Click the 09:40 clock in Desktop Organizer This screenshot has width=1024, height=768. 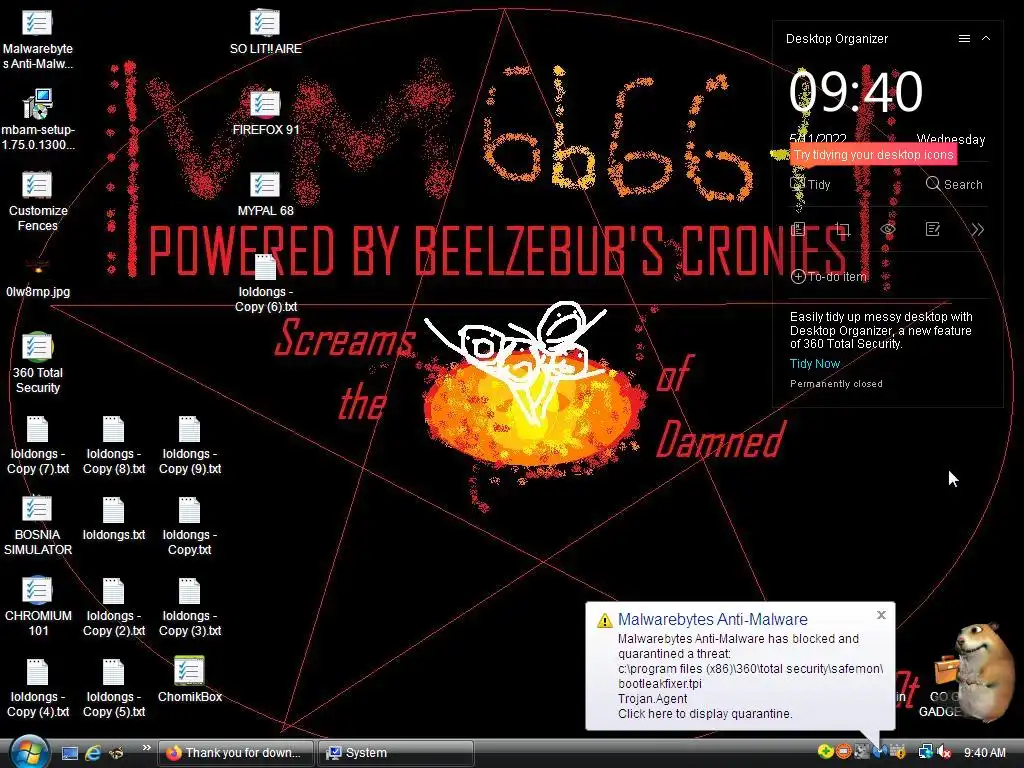pos(856,92)
